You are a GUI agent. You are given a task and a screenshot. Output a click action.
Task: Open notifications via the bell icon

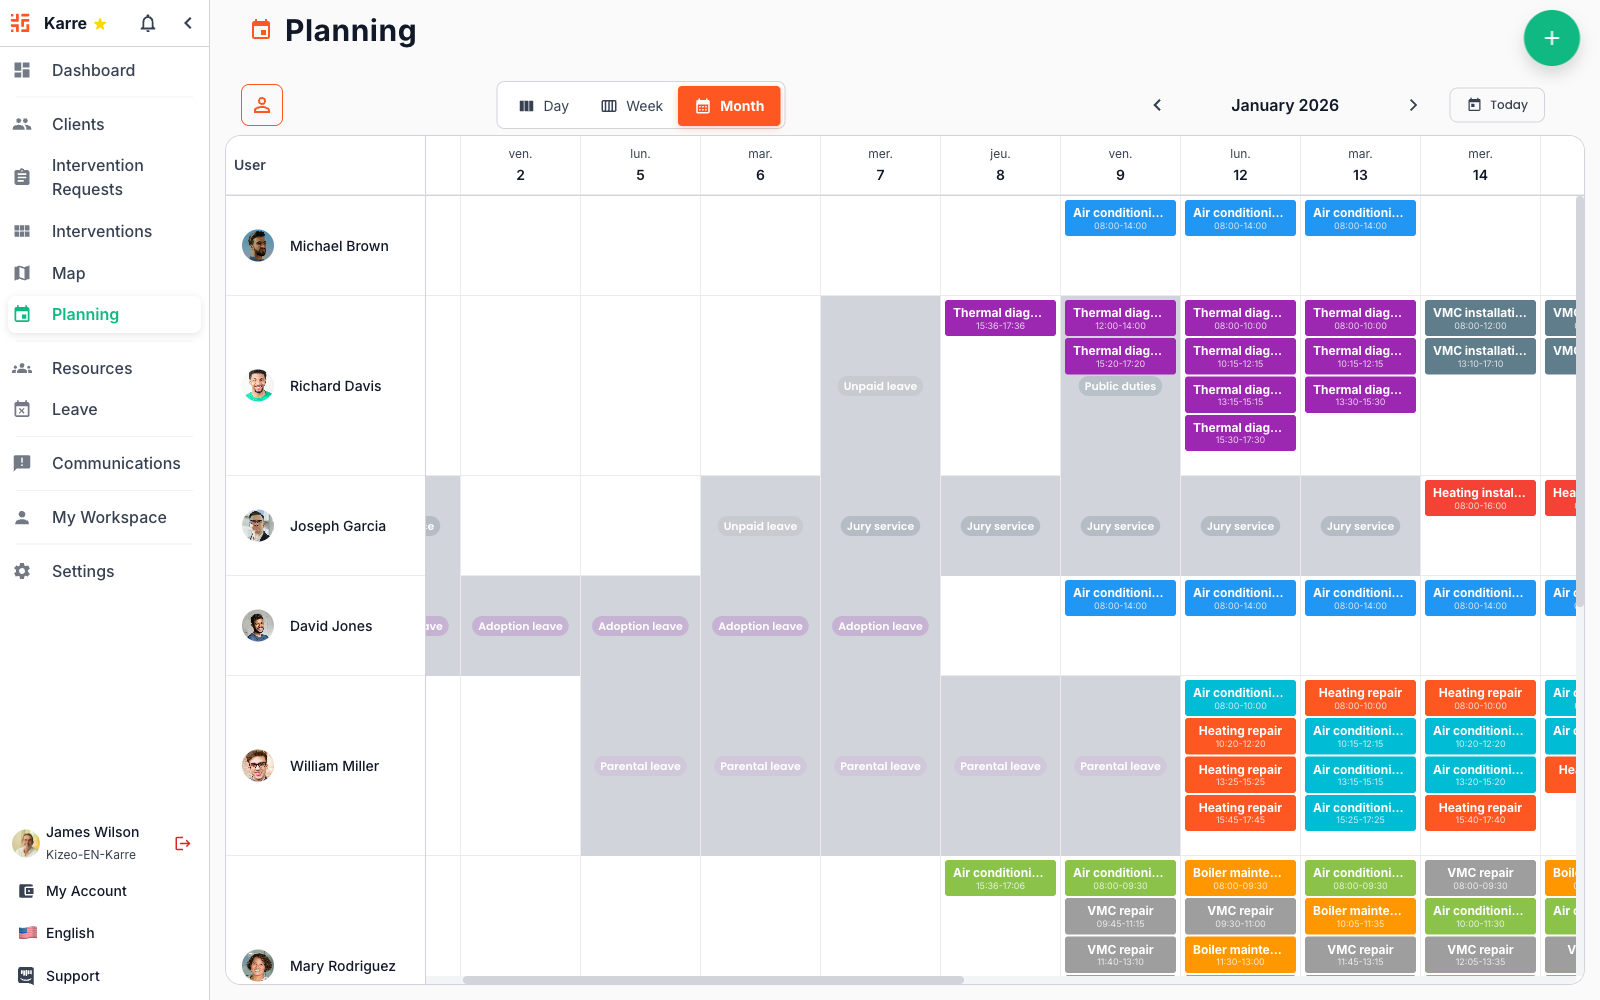147,22
